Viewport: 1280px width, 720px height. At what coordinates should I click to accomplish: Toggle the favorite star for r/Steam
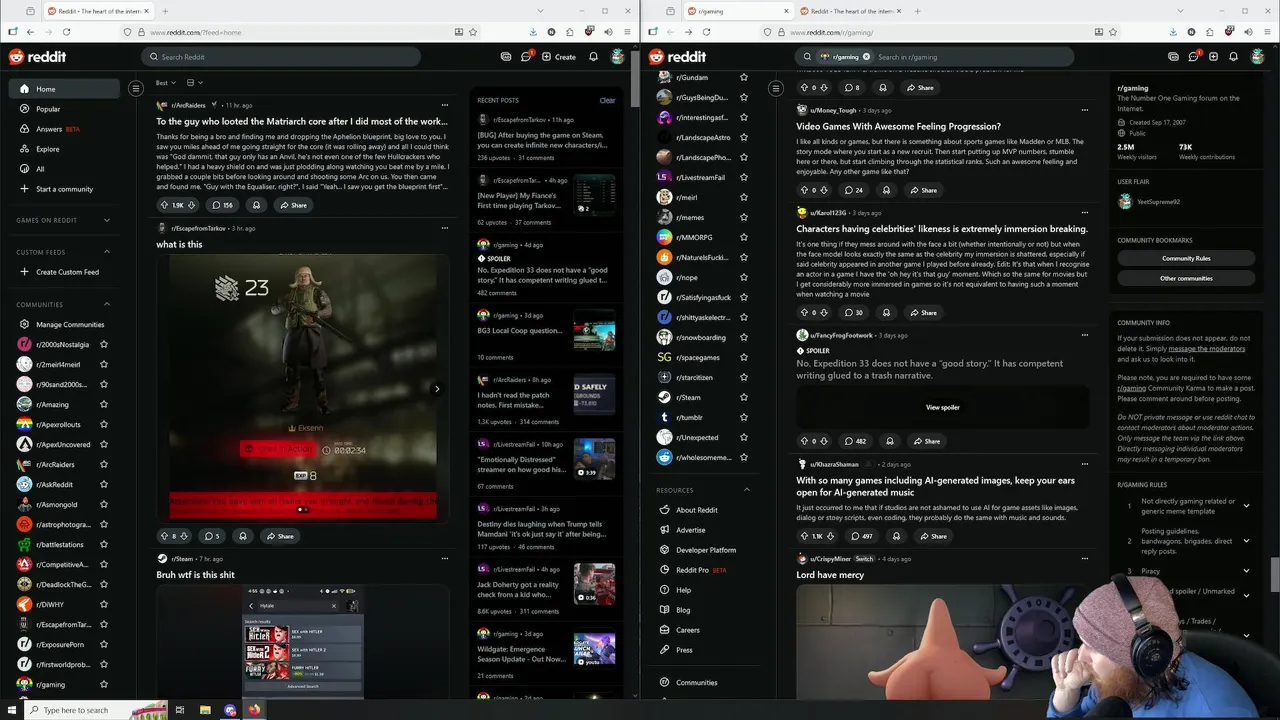[x=743, y=397]
